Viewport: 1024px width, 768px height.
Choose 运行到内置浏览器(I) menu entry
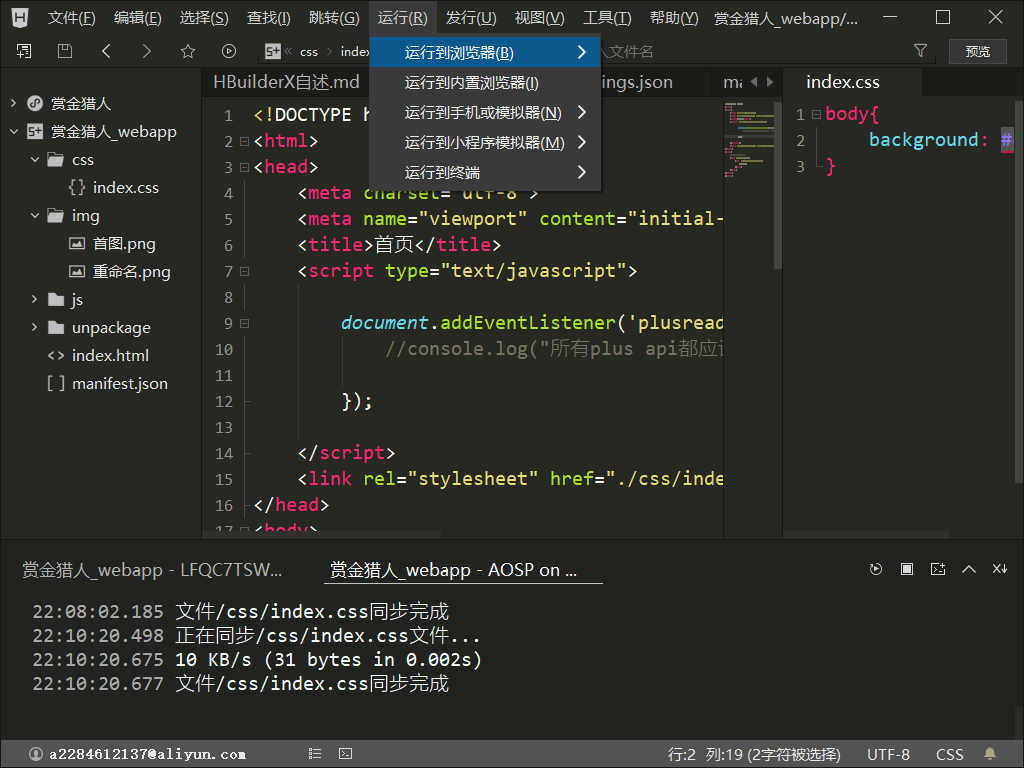point(485,82)
